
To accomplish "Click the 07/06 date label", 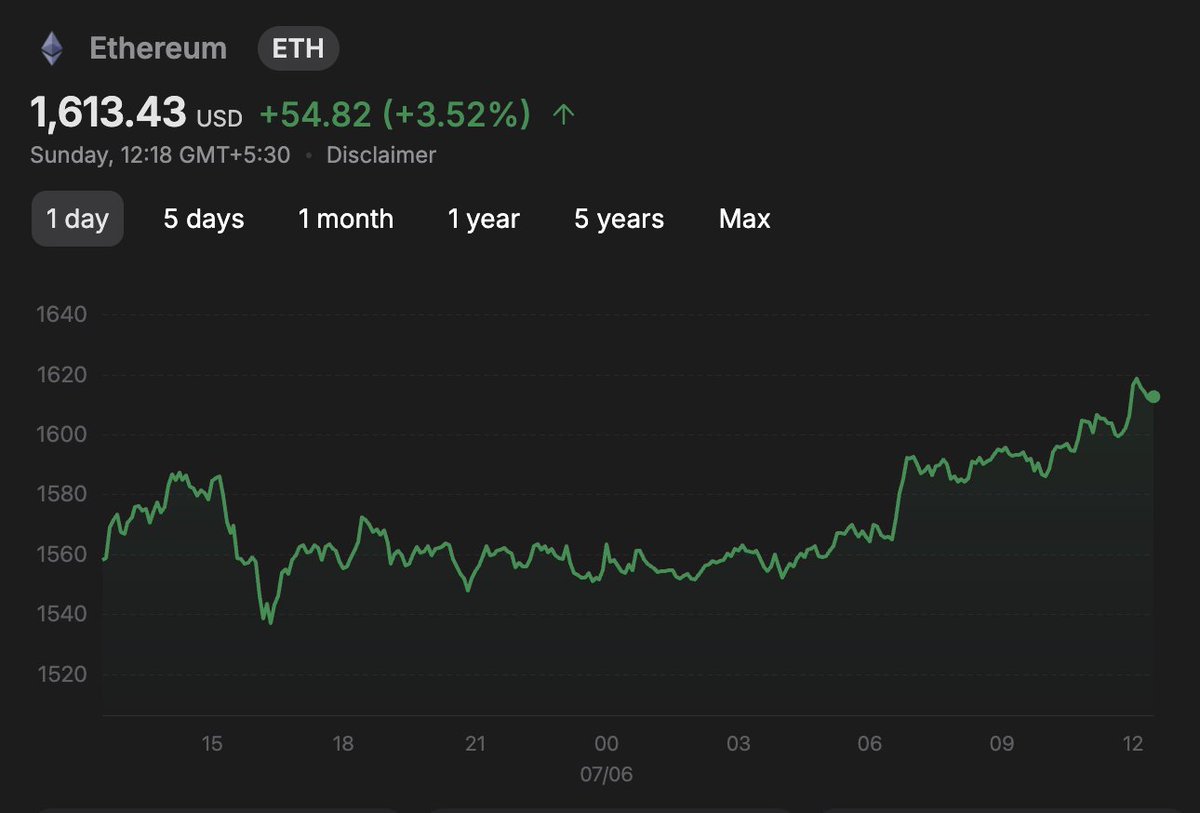I will 606,774.
